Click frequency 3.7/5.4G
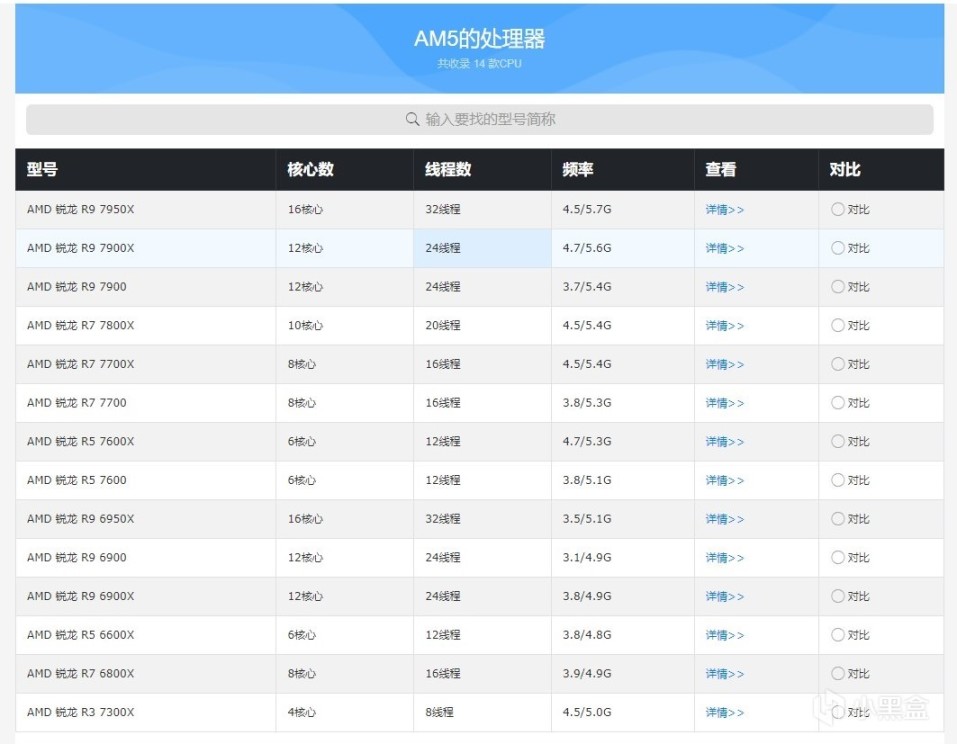Image resolution: width=957 pixels, height=744 pixels. tap(587, 287)
